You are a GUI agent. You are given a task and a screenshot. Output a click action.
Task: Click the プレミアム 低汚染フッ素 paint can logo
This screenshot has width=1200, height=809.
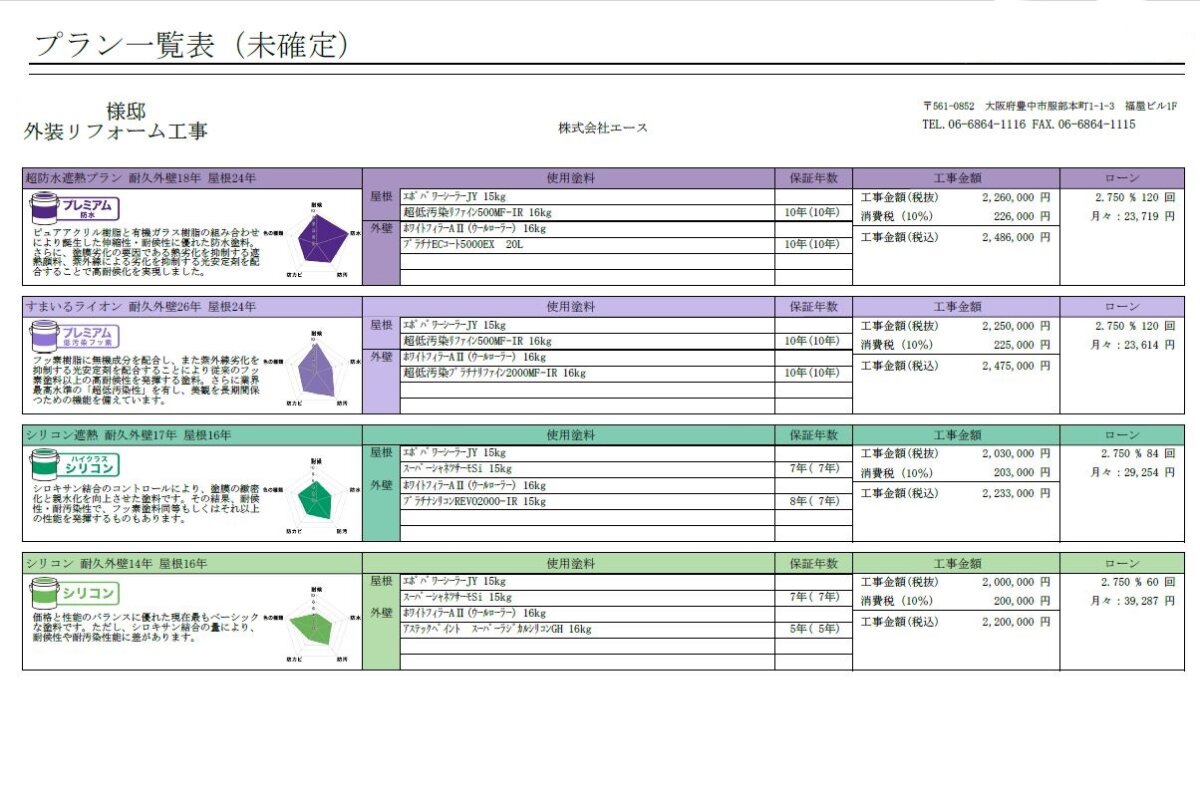[x=76, y=335]
